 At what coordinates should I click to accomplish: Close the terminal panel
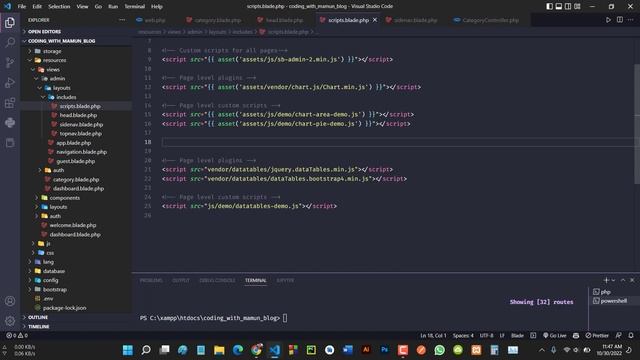click(632, 280)
